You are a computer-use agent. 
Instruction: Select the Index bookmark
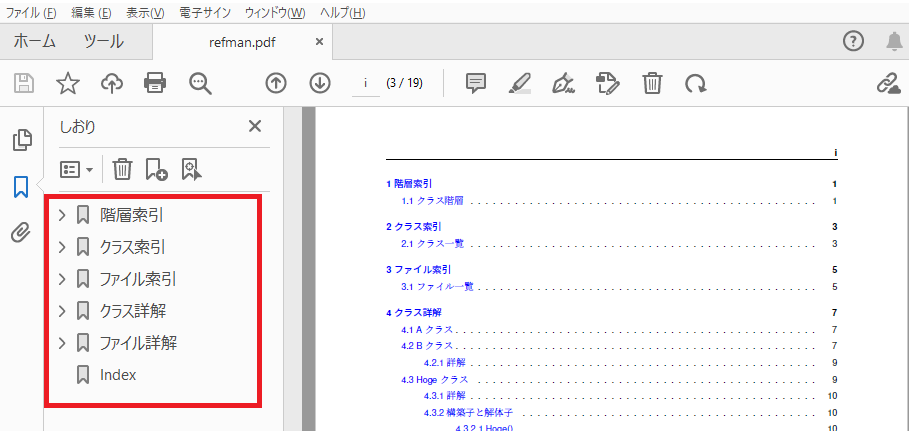(x=118, y=375)
